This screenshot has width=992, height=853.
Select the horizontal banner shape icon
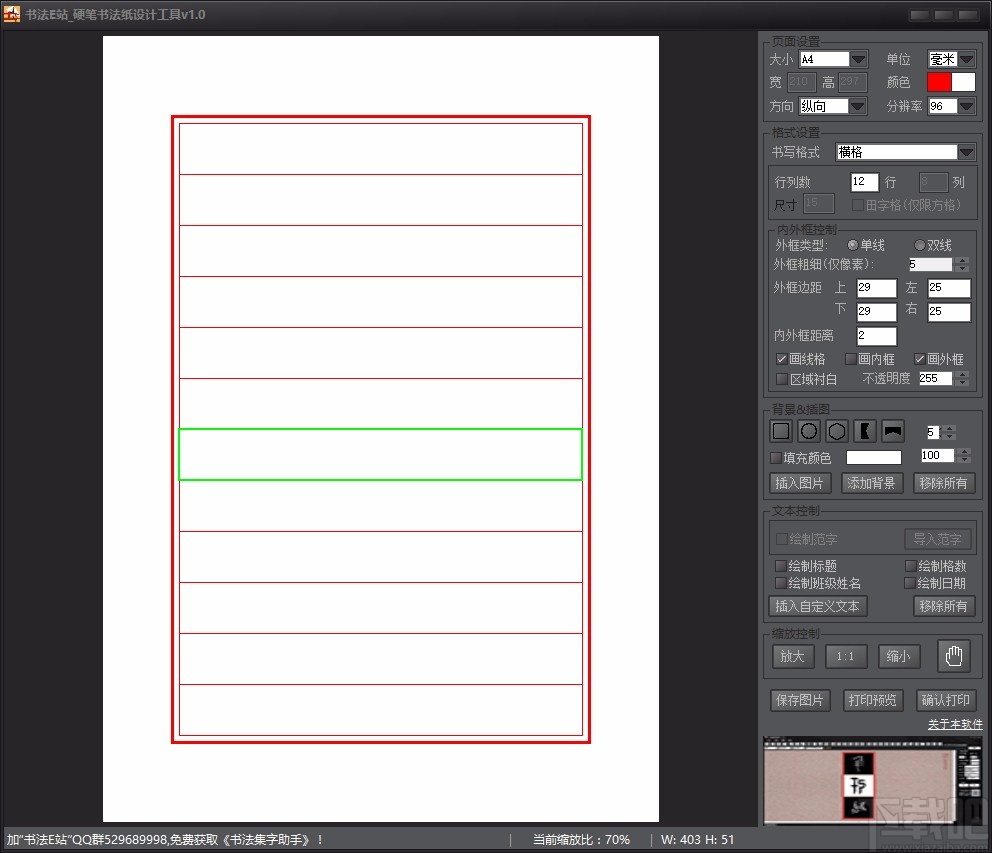point(893,432)
